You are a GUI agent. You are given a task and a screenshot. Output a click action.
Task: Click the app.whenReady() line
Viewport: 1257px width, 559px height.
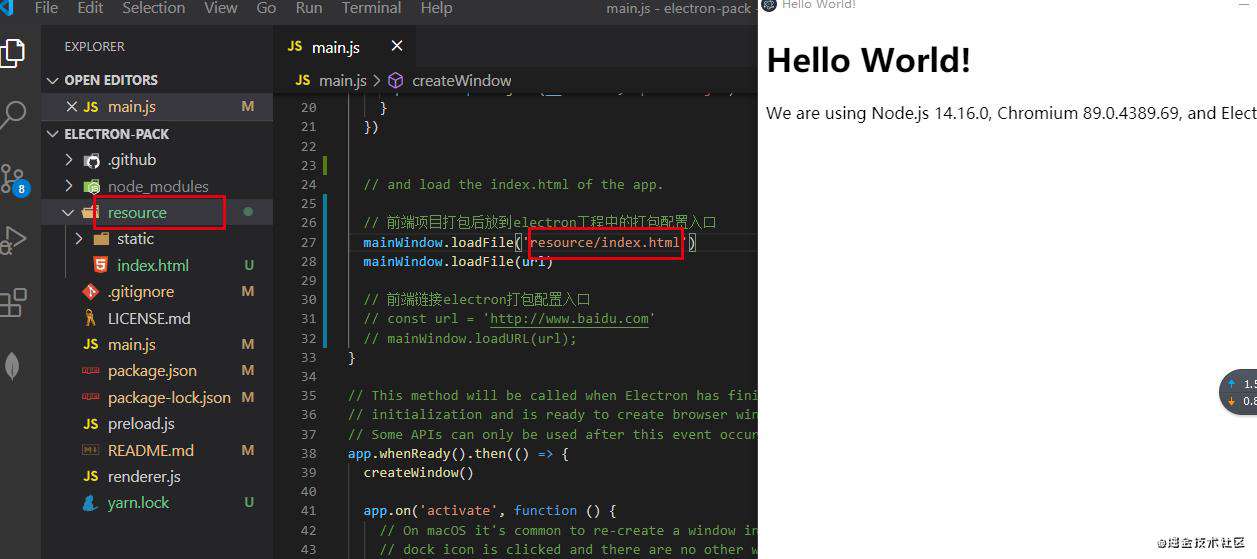pyautogui.click(x=458, y=453)
